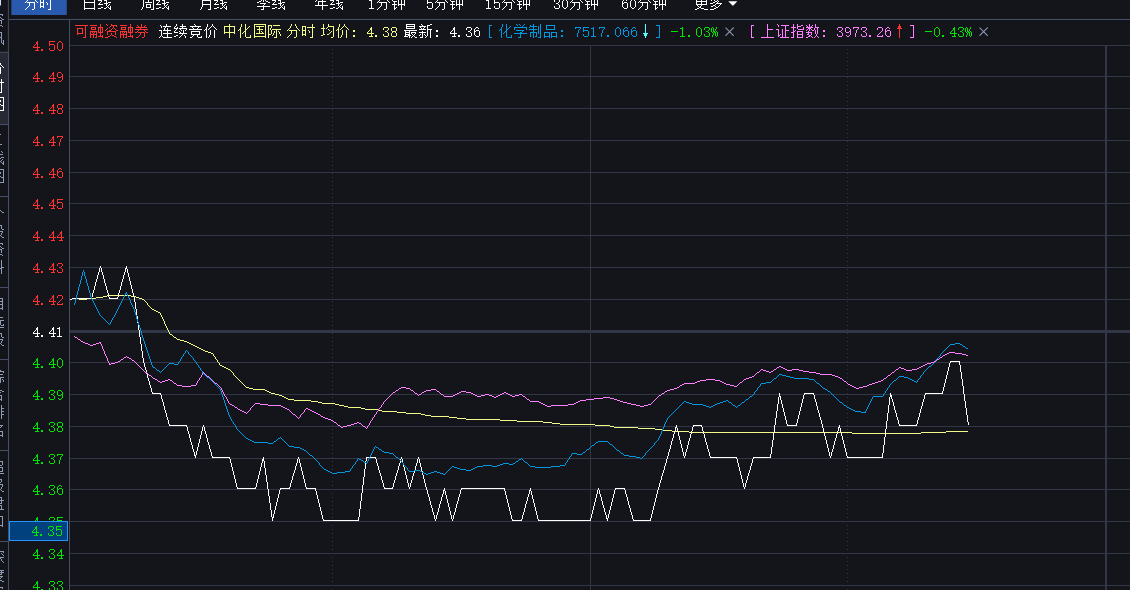This screenshot has height=590, width=1130.
Task: Remove the 化学制品 overlay with its × icon
Action: coord(729,32)
